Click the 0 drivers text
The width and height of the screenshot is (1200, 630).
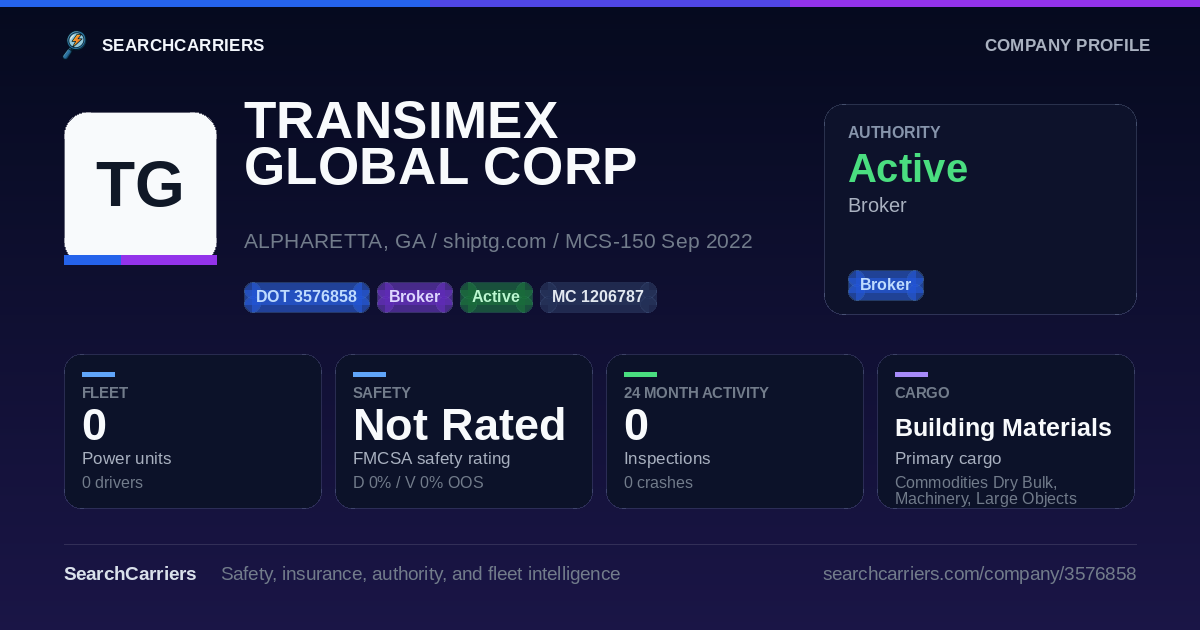point(112,483)
